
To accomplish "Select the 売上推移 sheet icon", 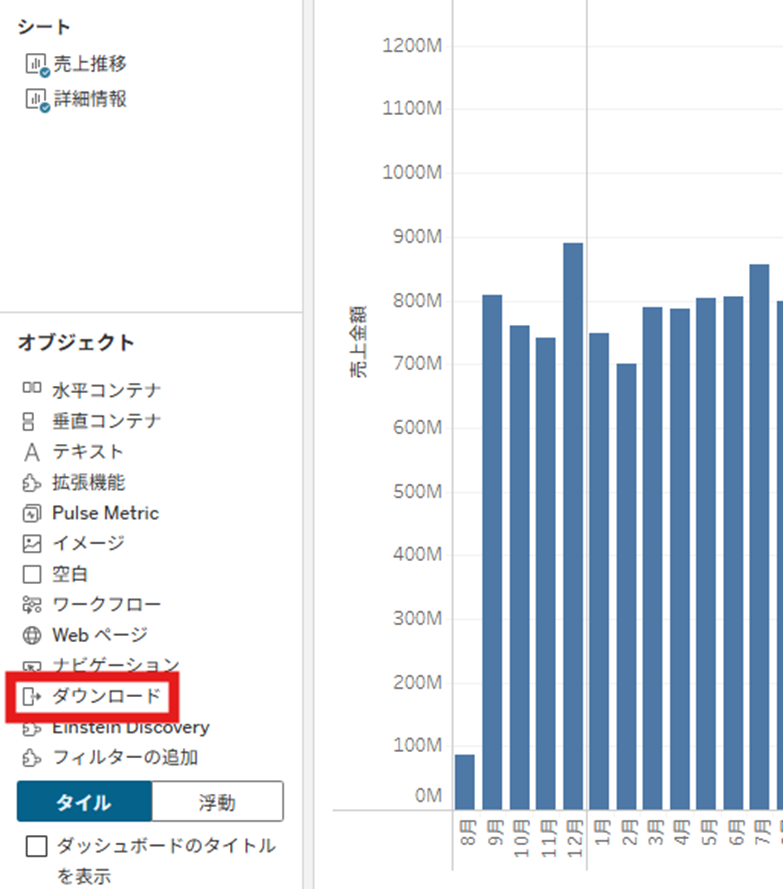I will tap(37, 65).
